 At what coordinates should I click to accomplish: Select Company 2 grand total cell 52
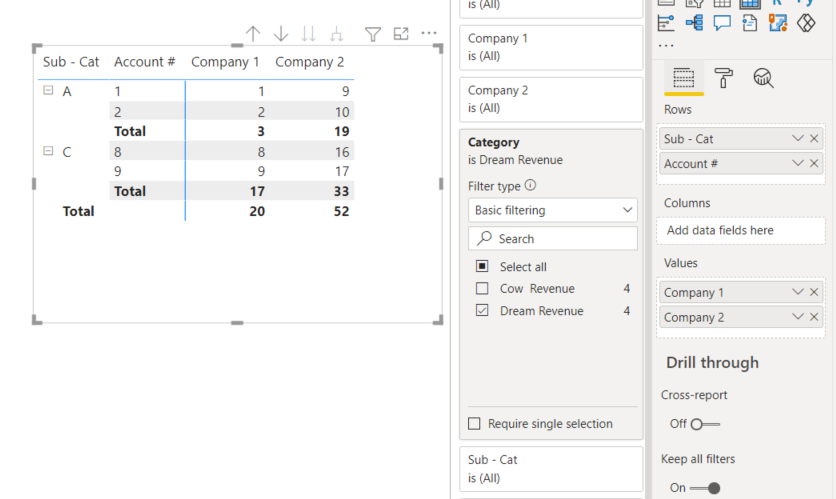[x=341, y=211]
